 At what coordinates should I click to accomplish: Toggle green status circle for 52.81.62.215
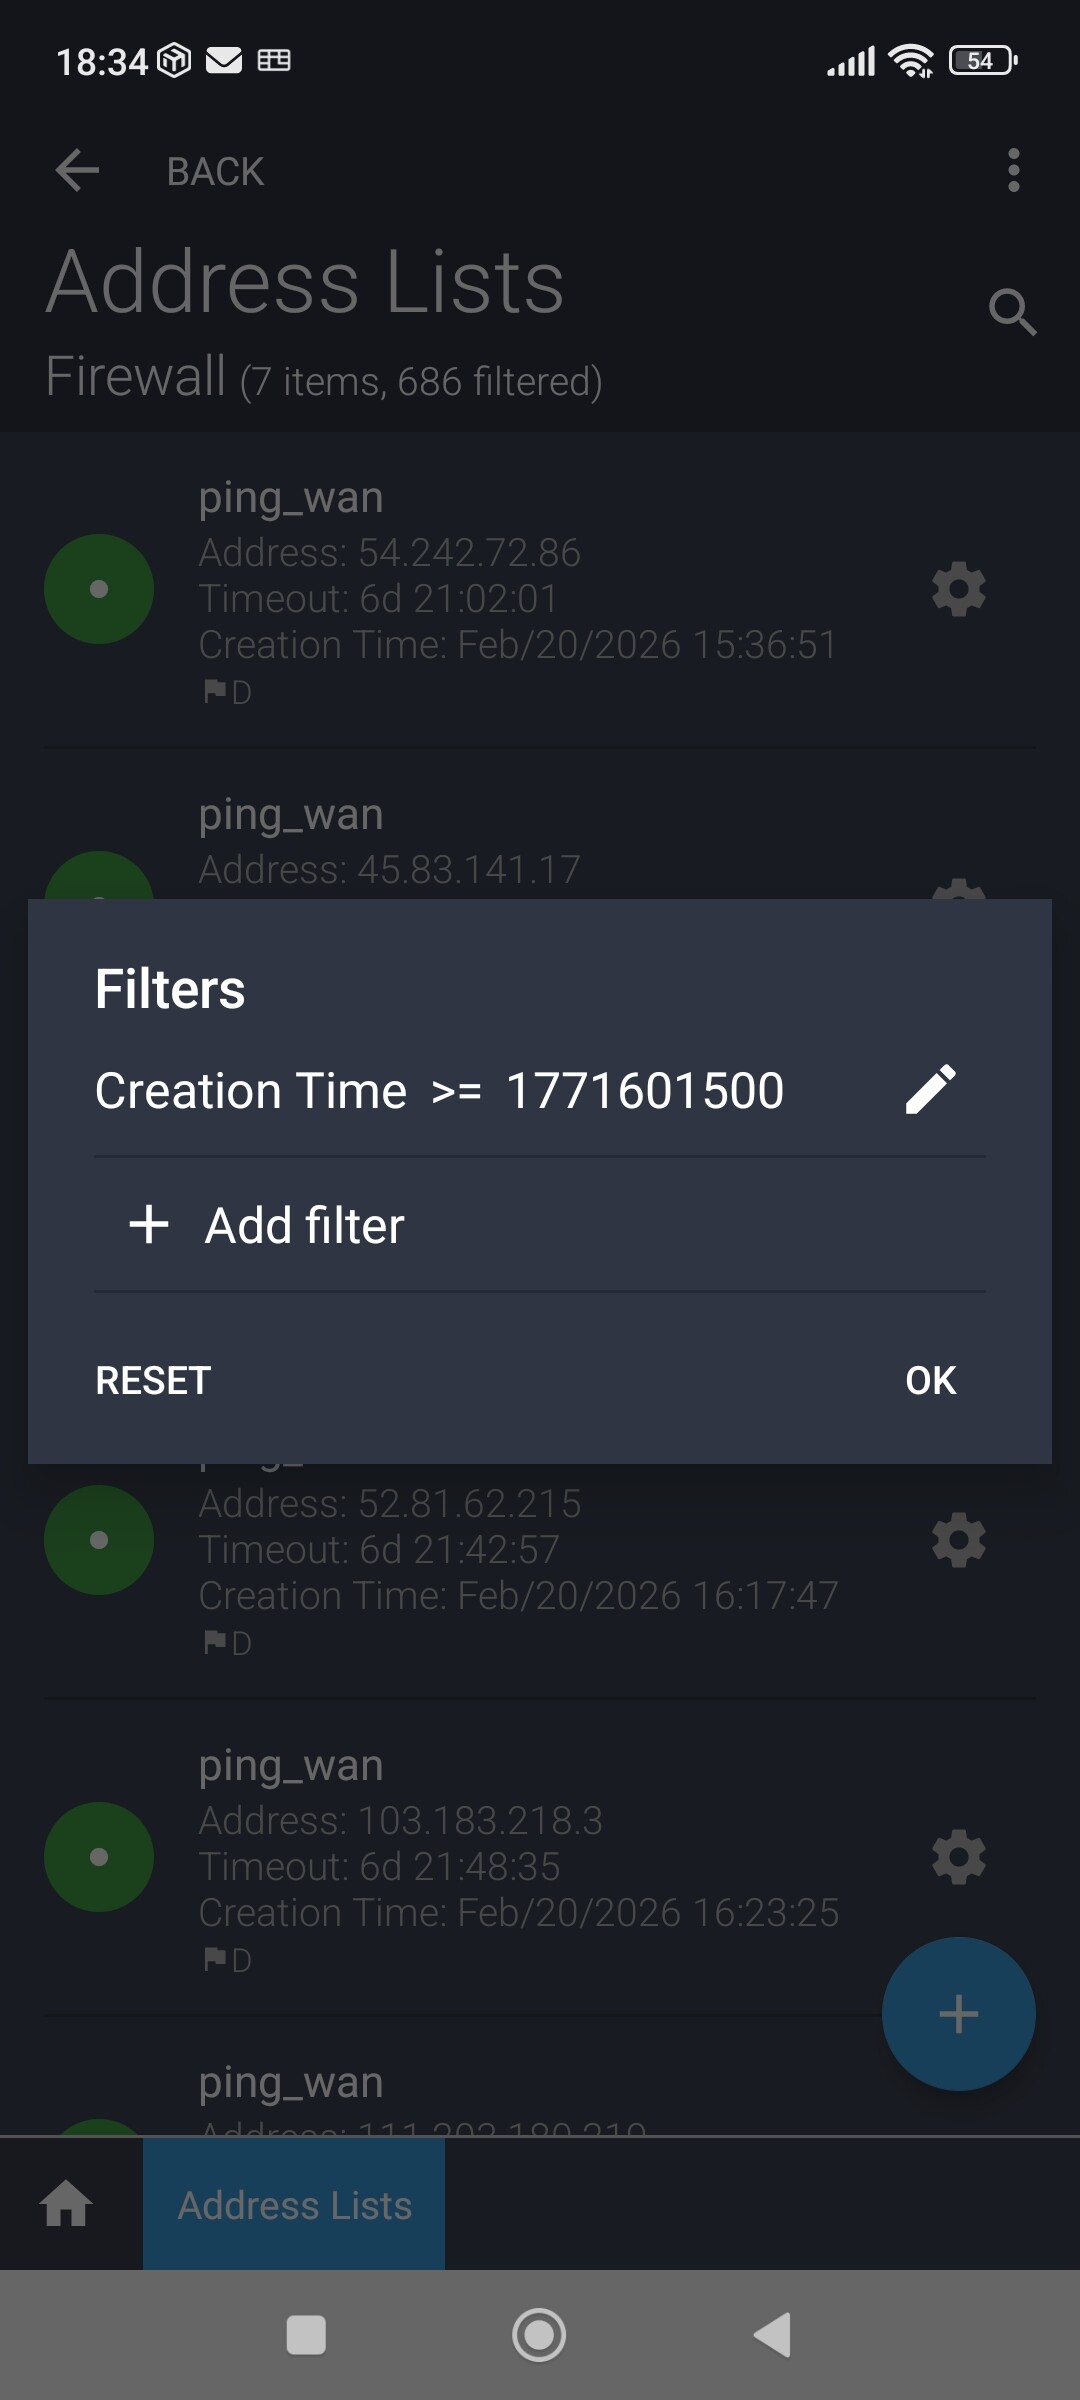(99, 1540)
